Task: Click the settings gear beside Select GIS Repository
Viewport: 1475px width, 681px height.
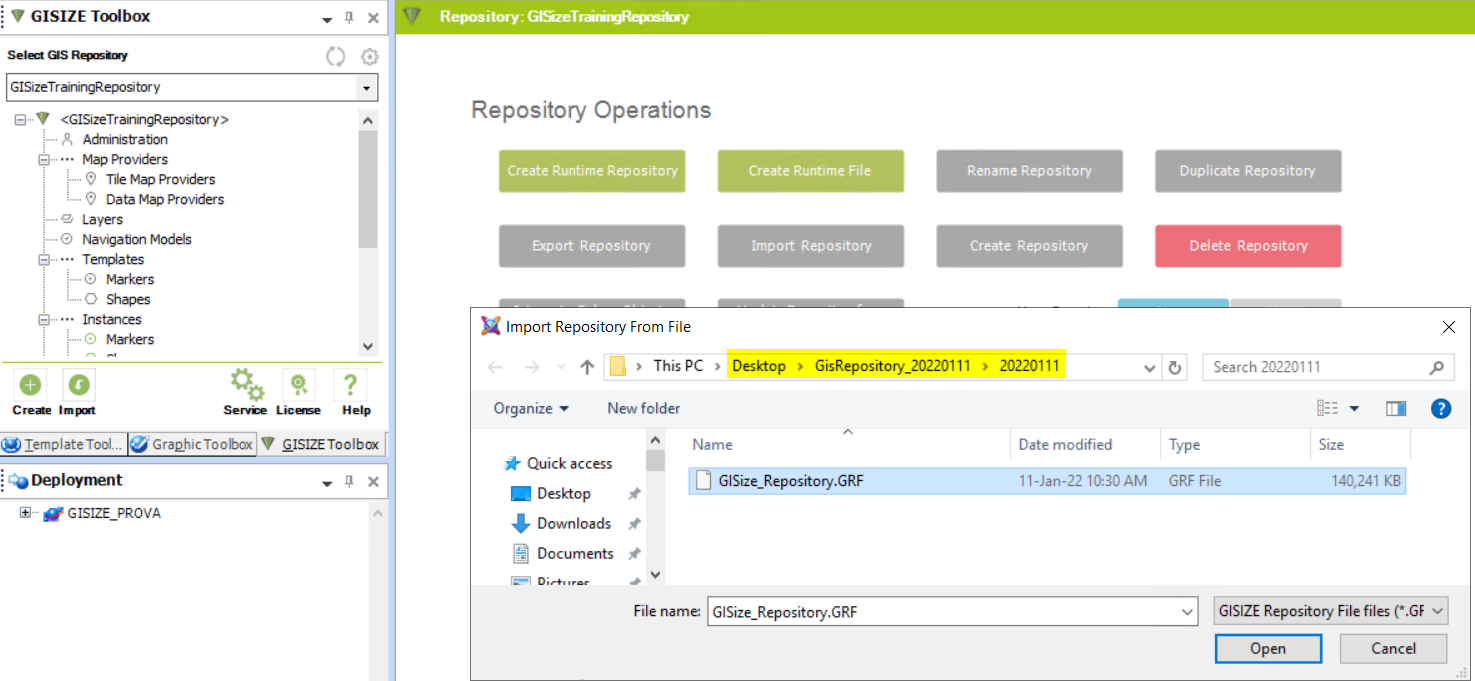Action: click(370, 56)
